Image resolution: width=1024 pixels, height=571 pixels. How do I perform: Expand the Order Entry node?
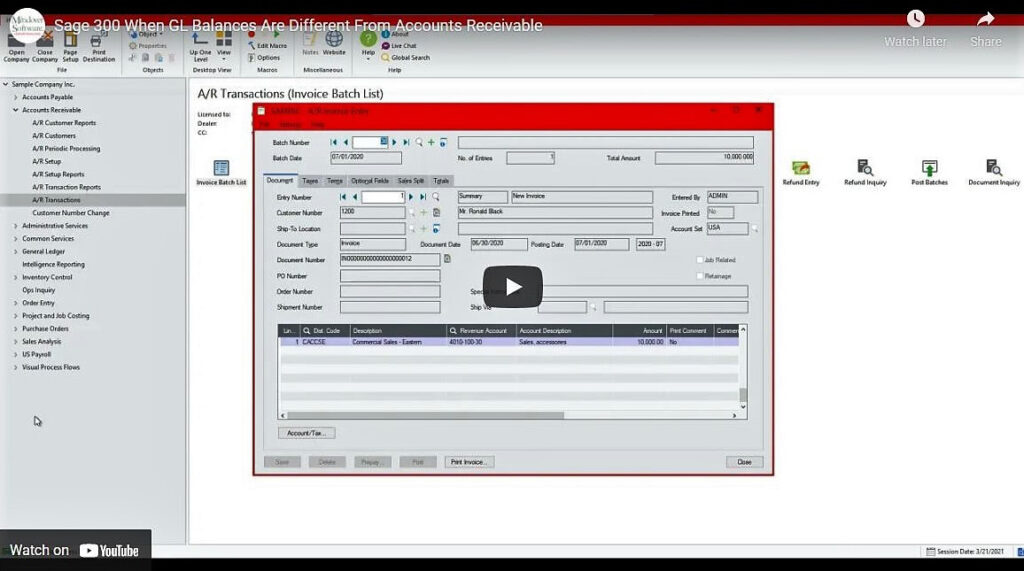(16, 303)
